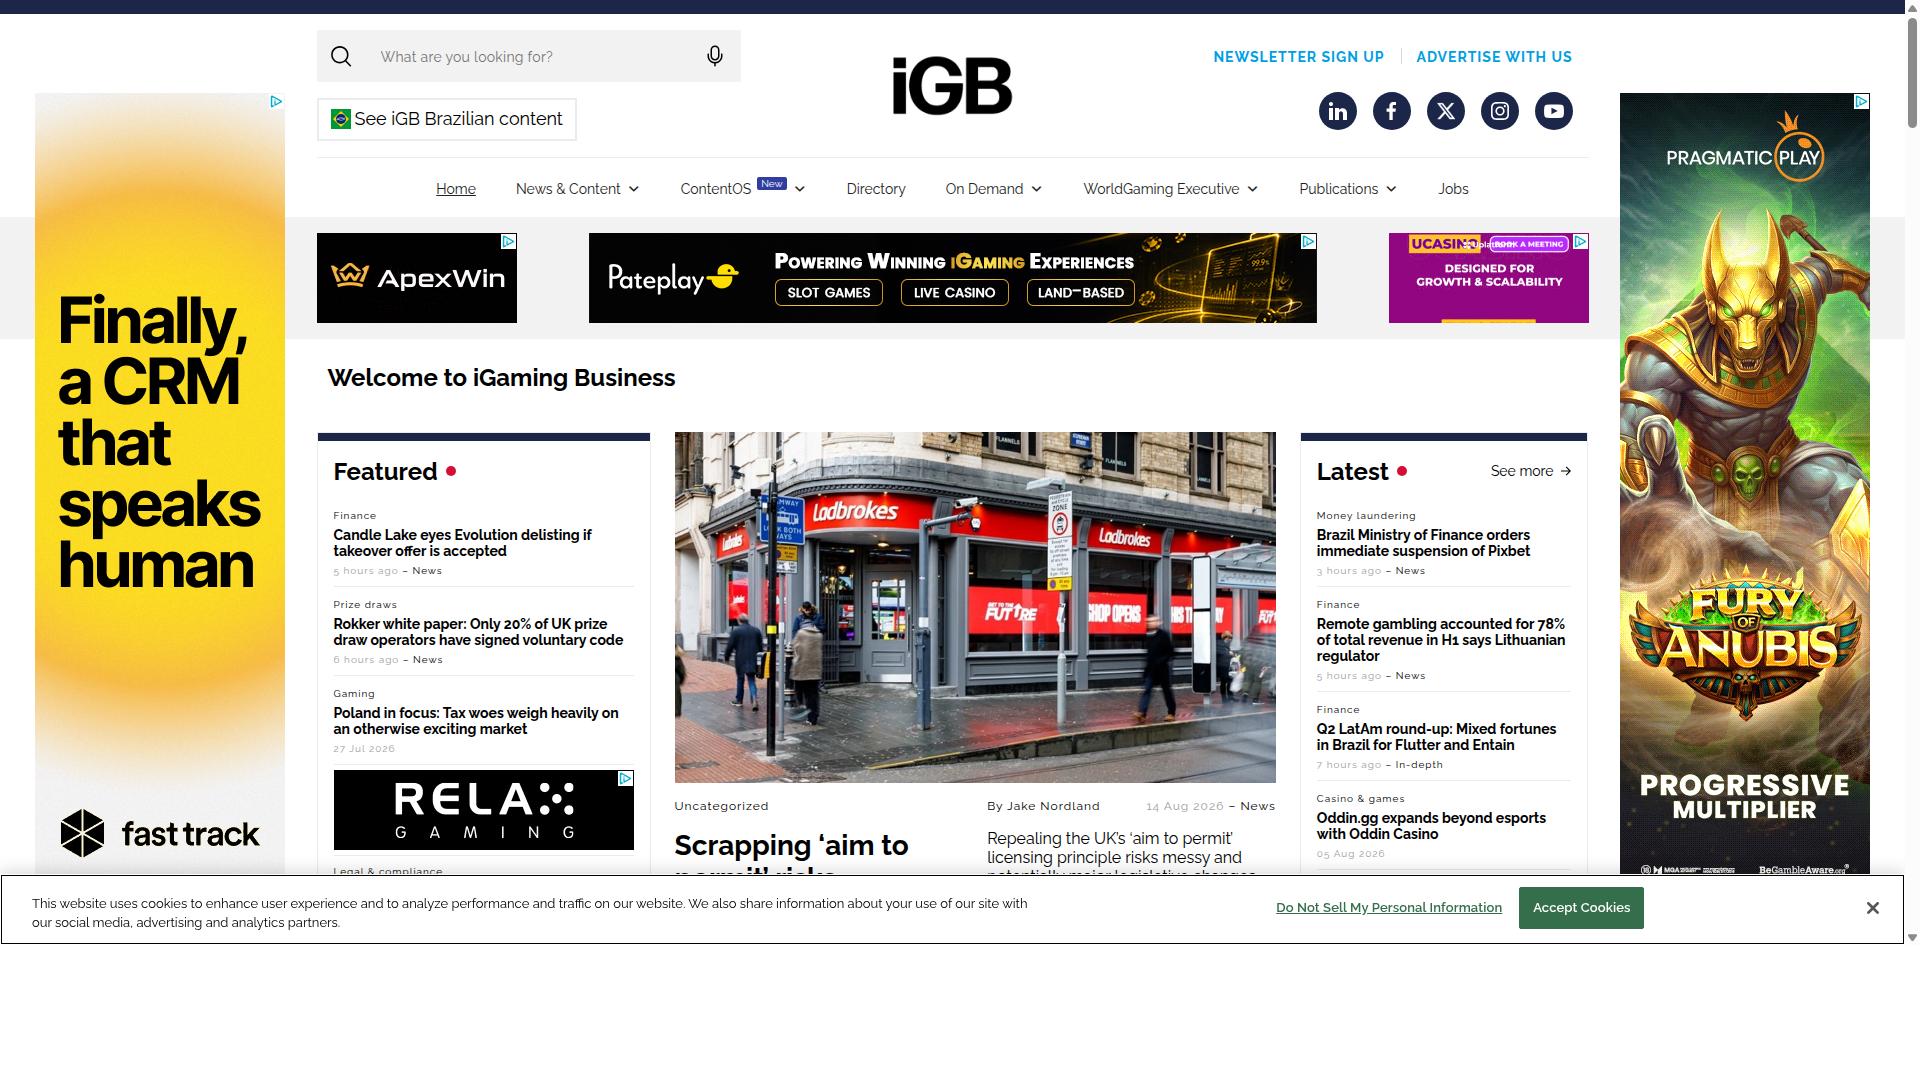Screen dimensions: 1920x1080
Task: Open the Jobs menu item
Action: tap(1453, 189)
